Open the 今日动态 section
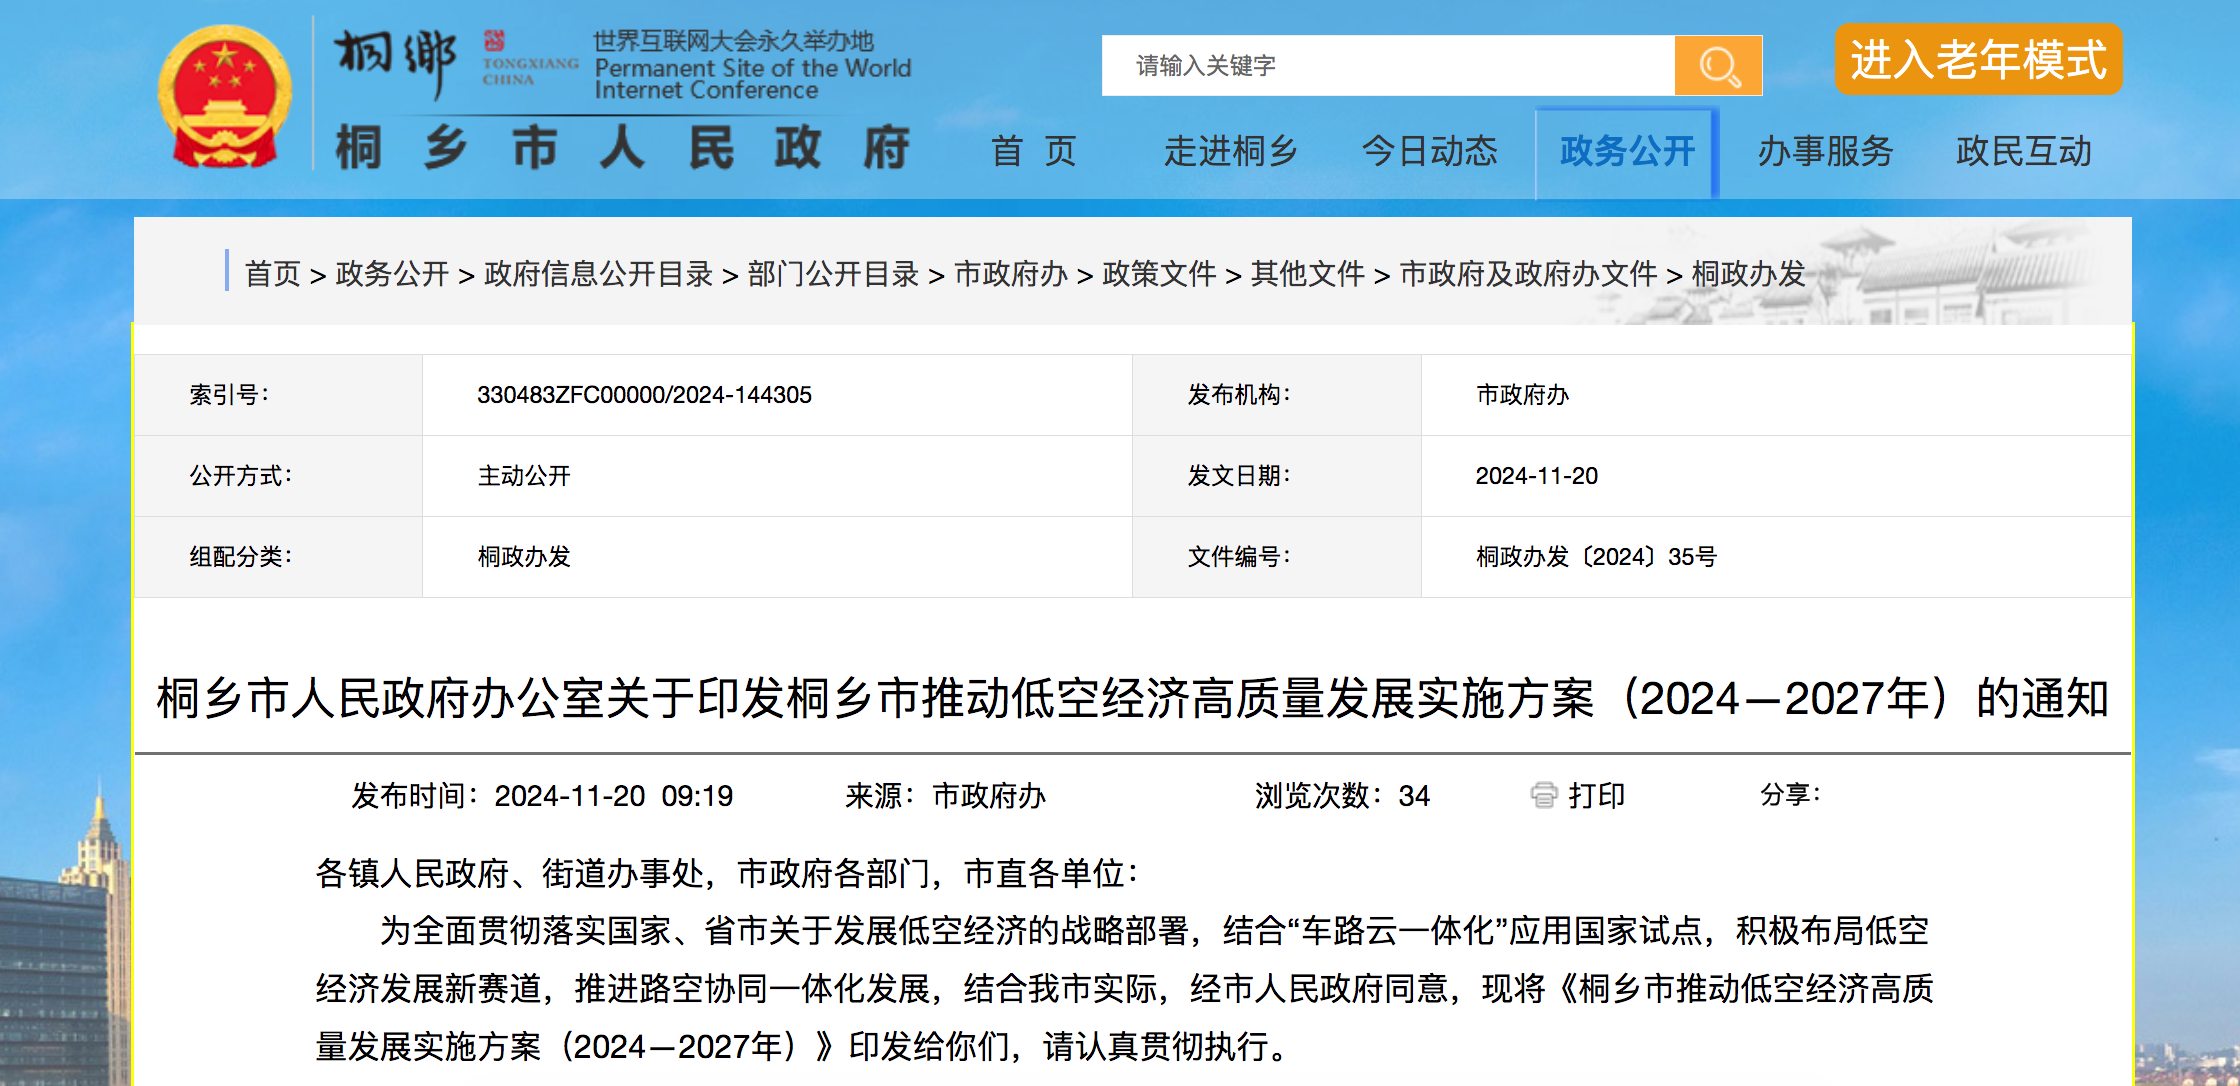 (x=1431, y=152)
